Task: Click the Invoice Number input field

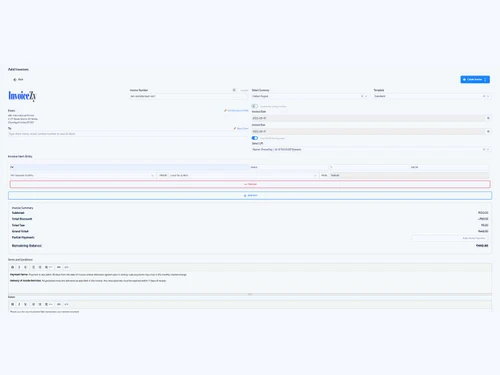Action: tap(189, 96)
